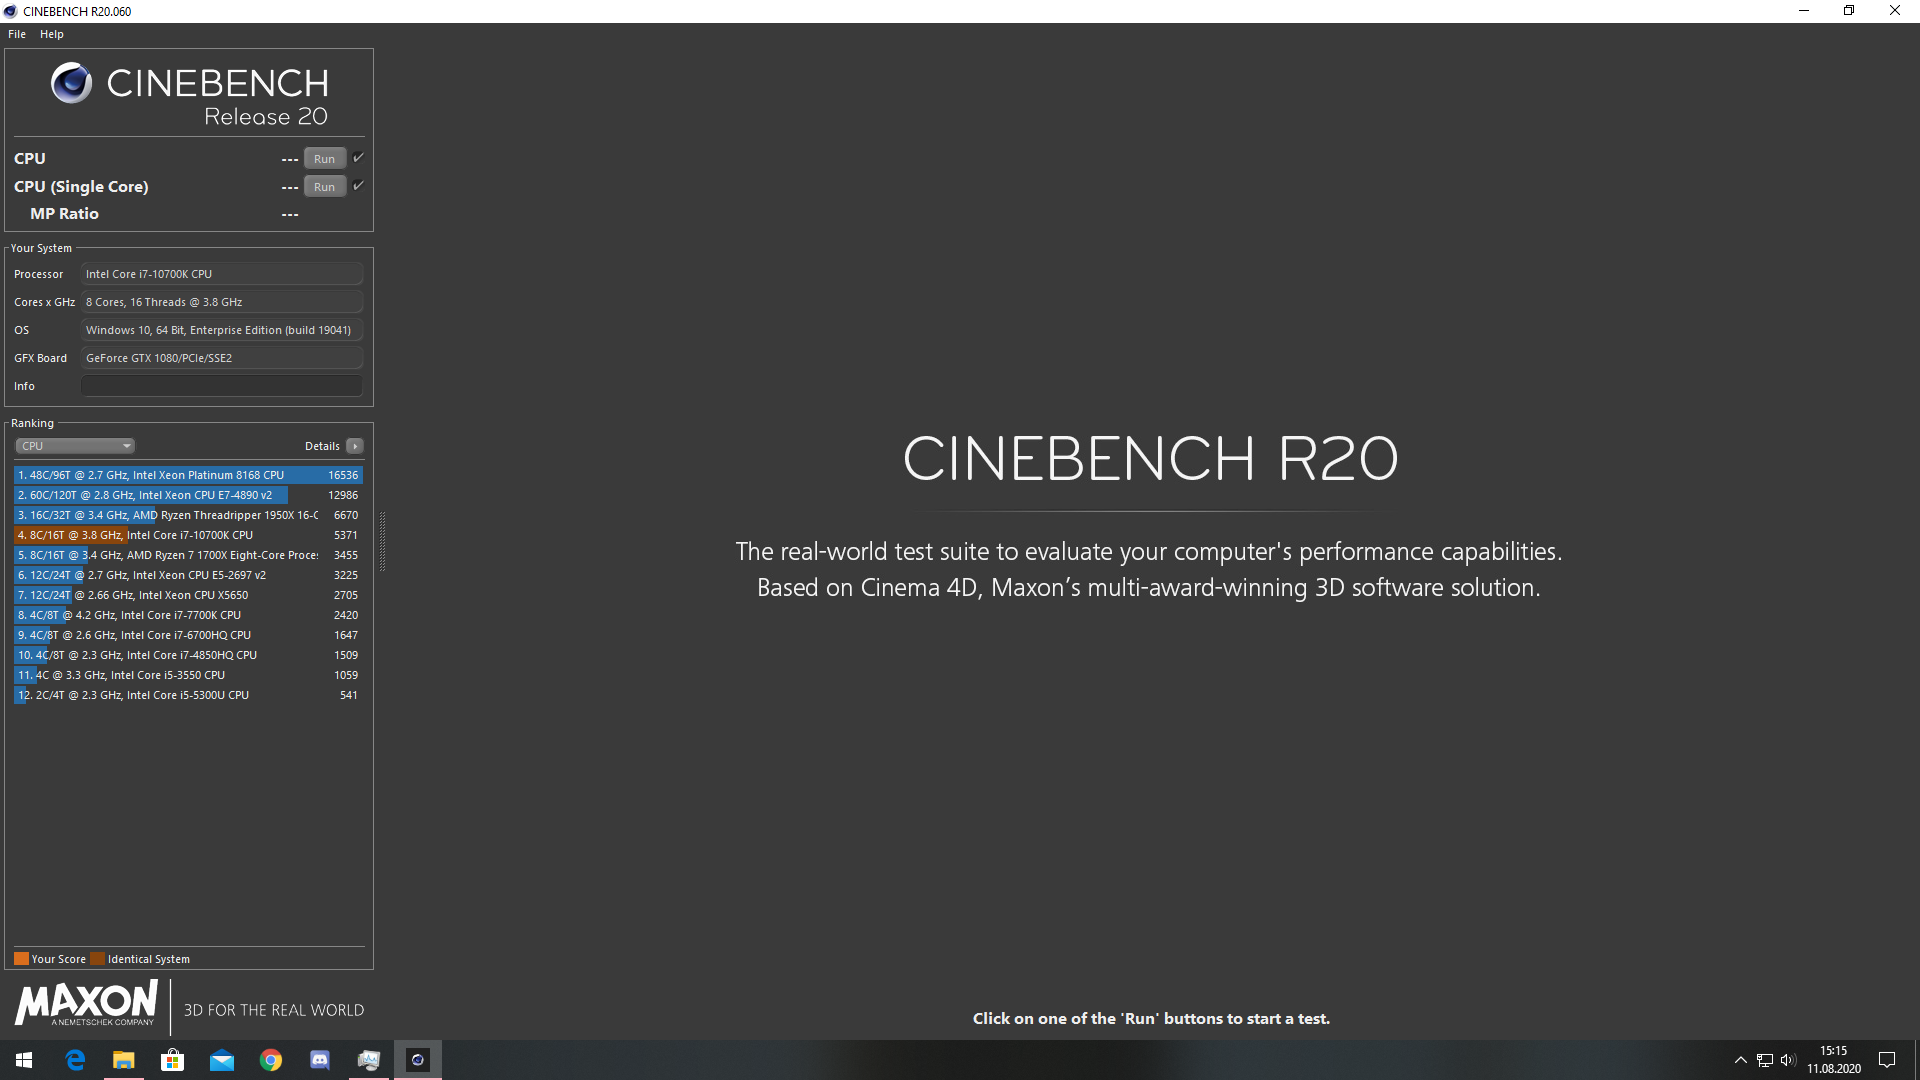
Task: Select ranking row Intel Xeon Platinum 8168
Action: click(x=188, y=475)
